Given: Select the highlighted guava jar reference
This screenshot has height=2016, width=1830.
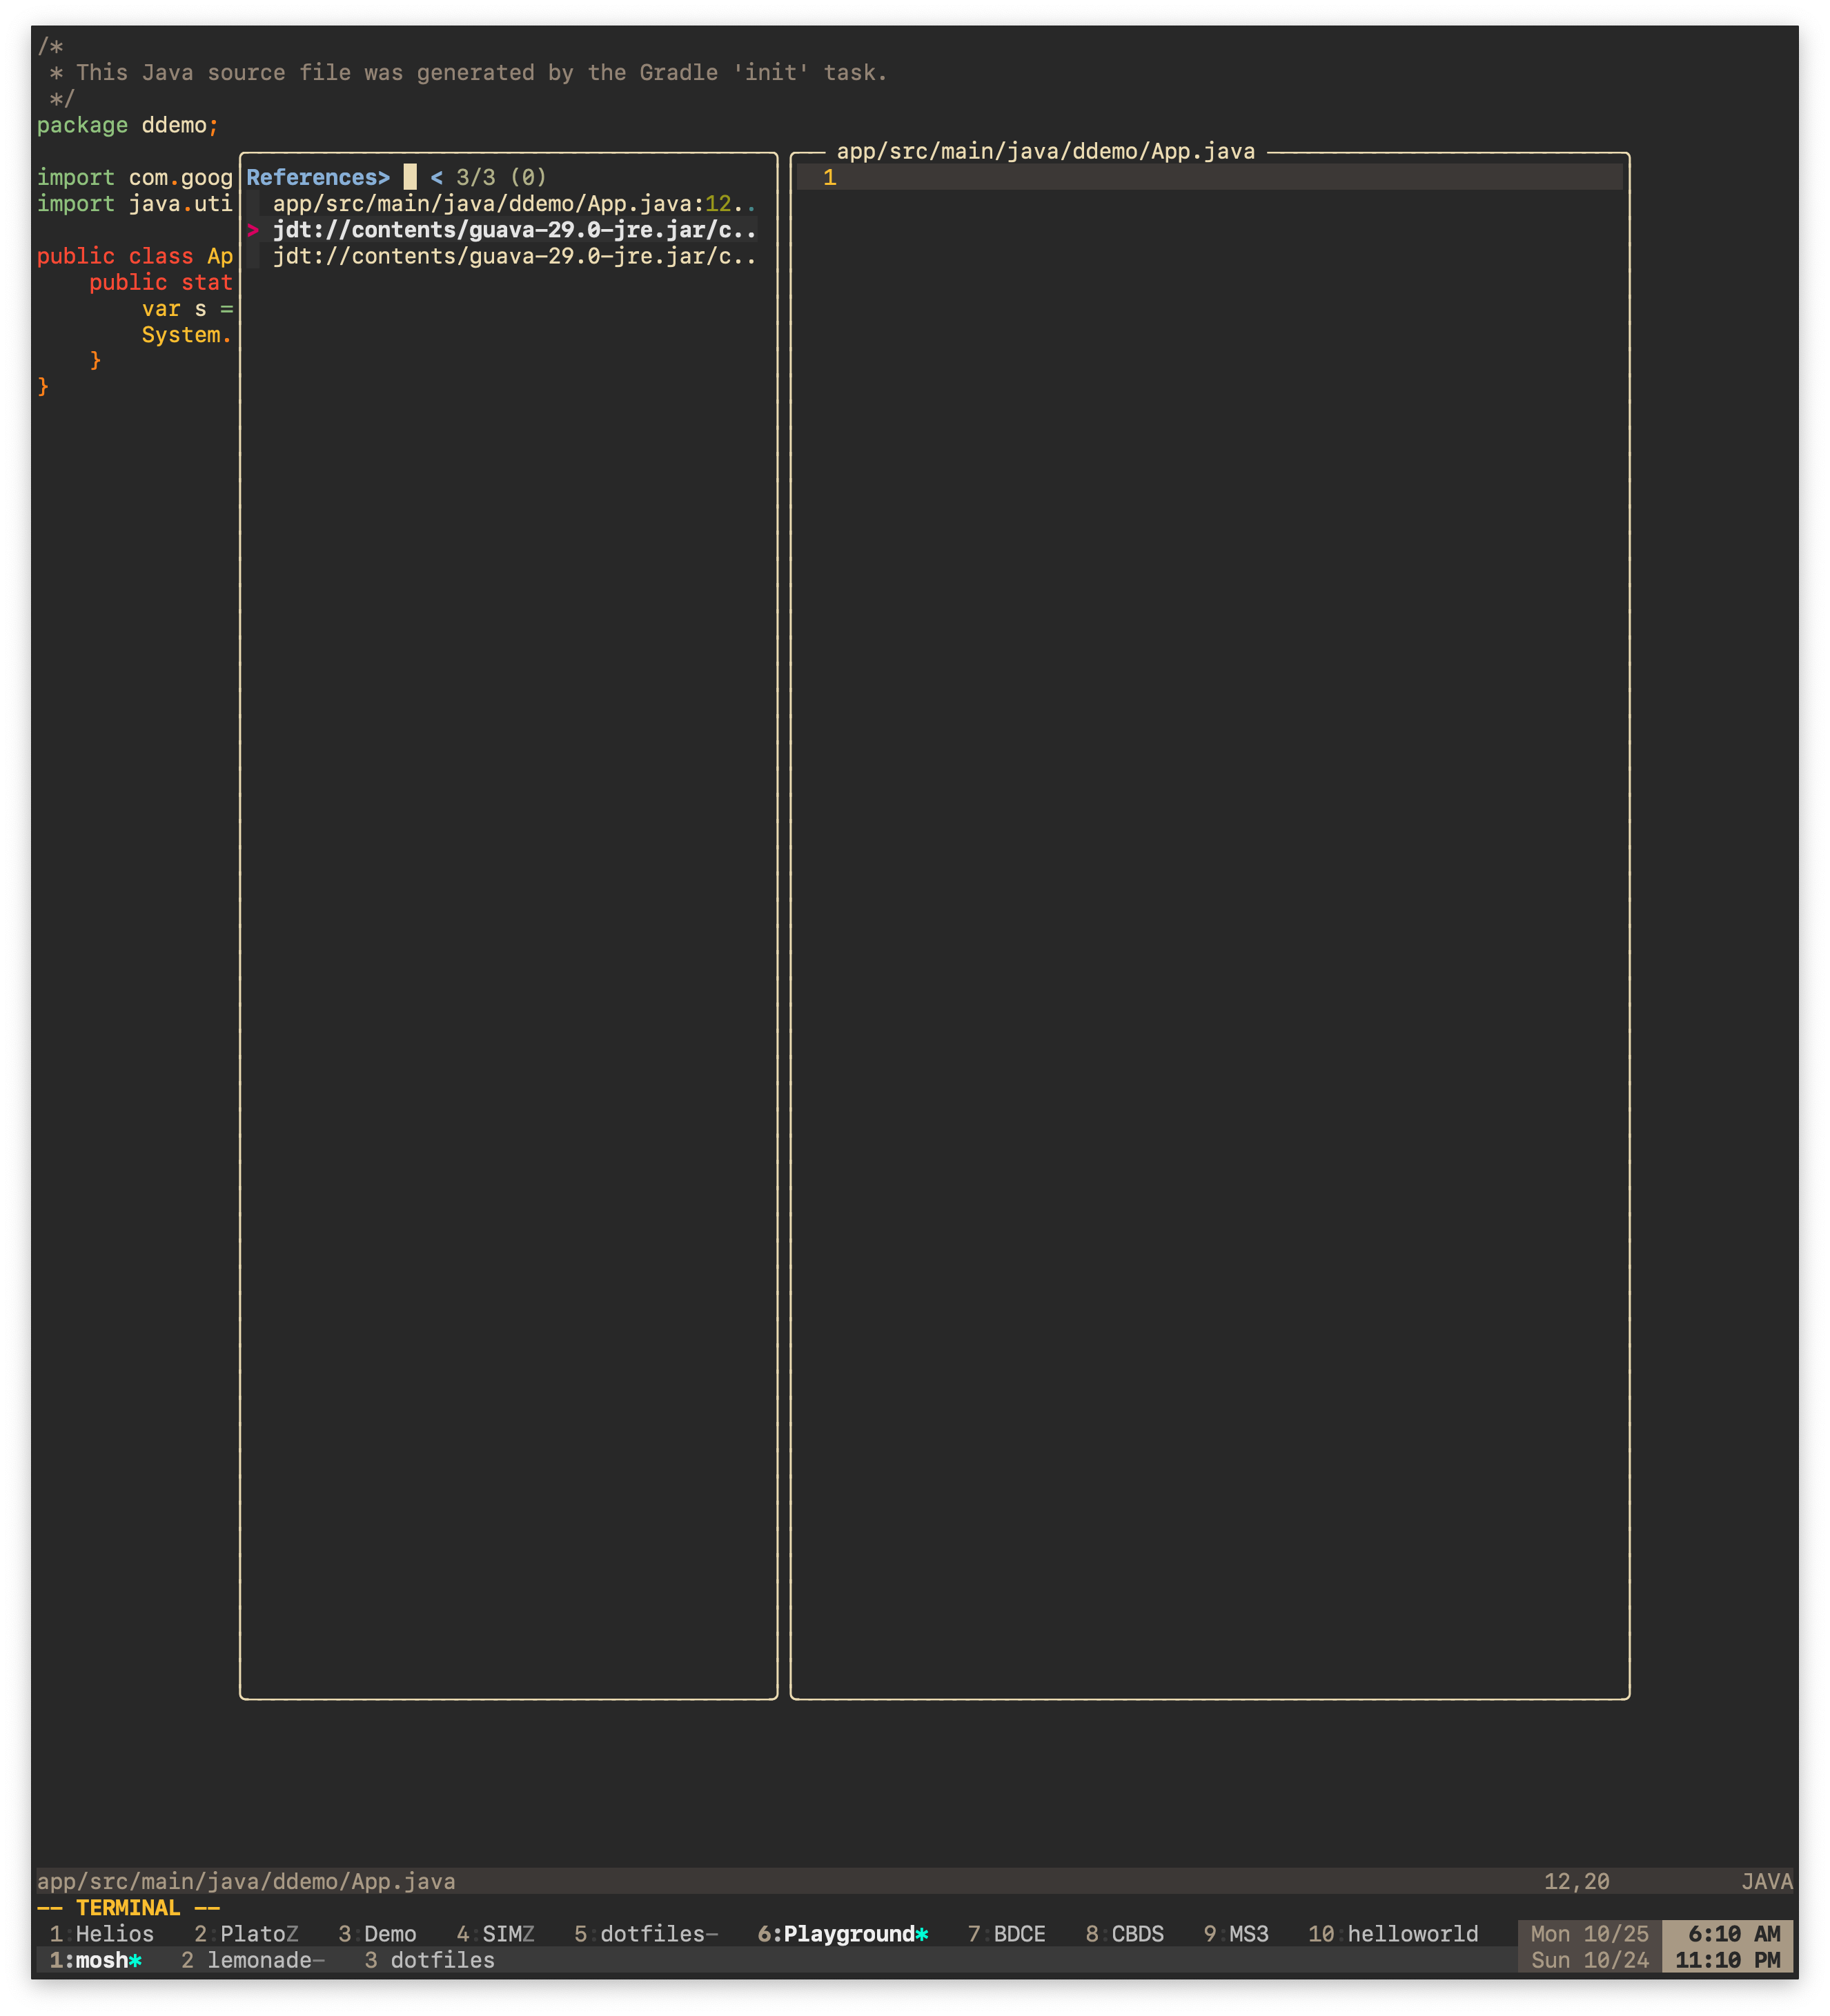Looking at the screenshot, I should (510, 230).
